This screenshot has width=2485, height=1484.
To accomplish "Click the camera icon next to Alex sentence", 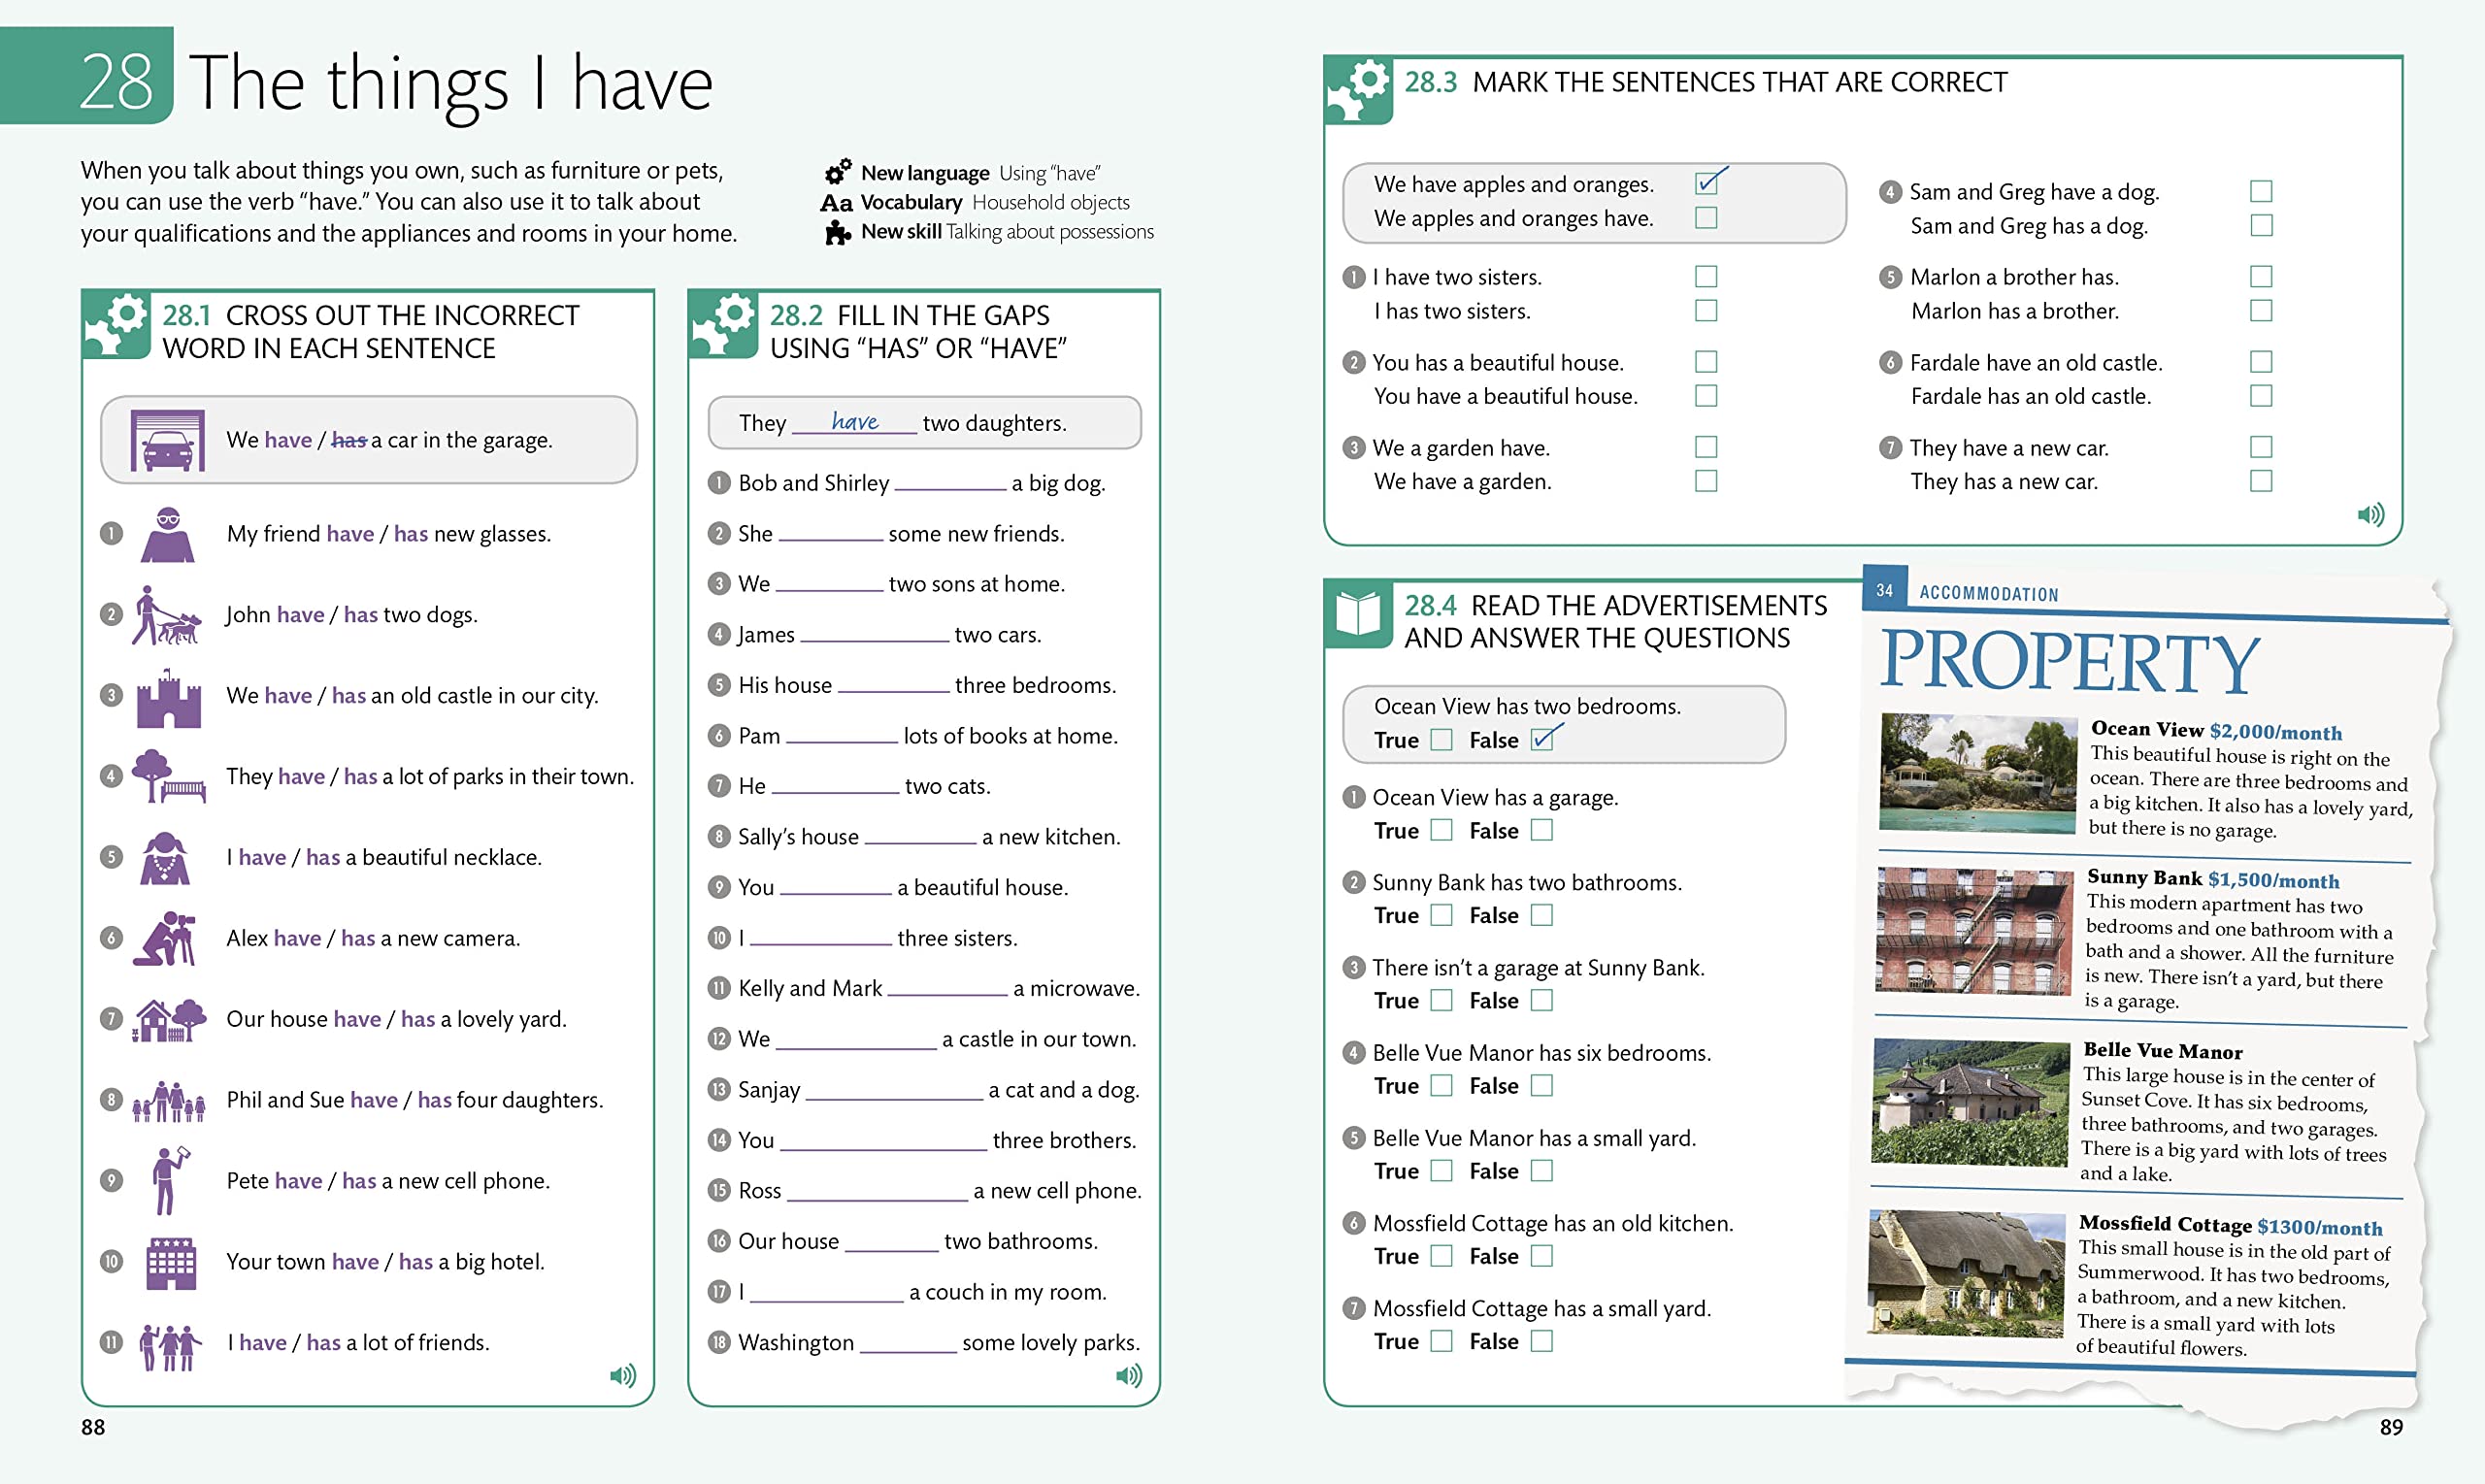I will [166, 936].
